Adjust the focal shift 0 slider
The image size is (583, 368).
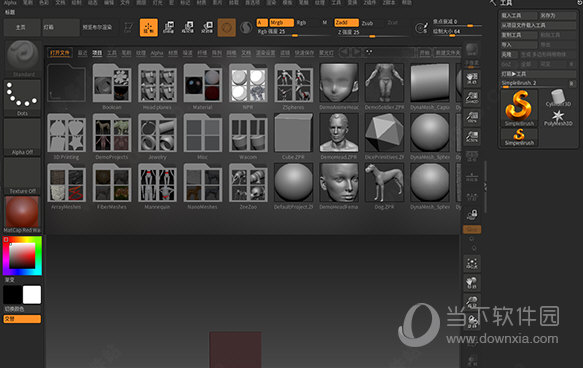click(457, 23)
